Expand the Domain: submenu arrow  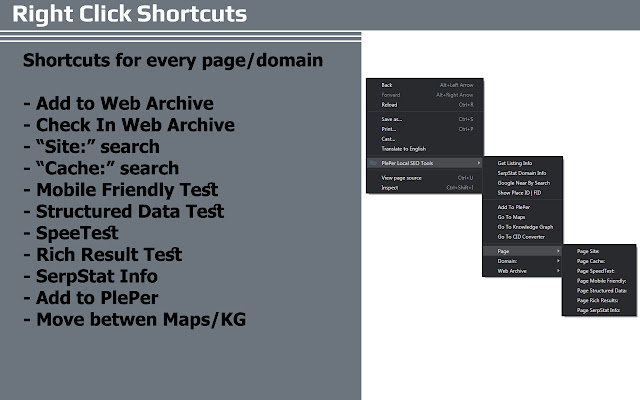558,261
